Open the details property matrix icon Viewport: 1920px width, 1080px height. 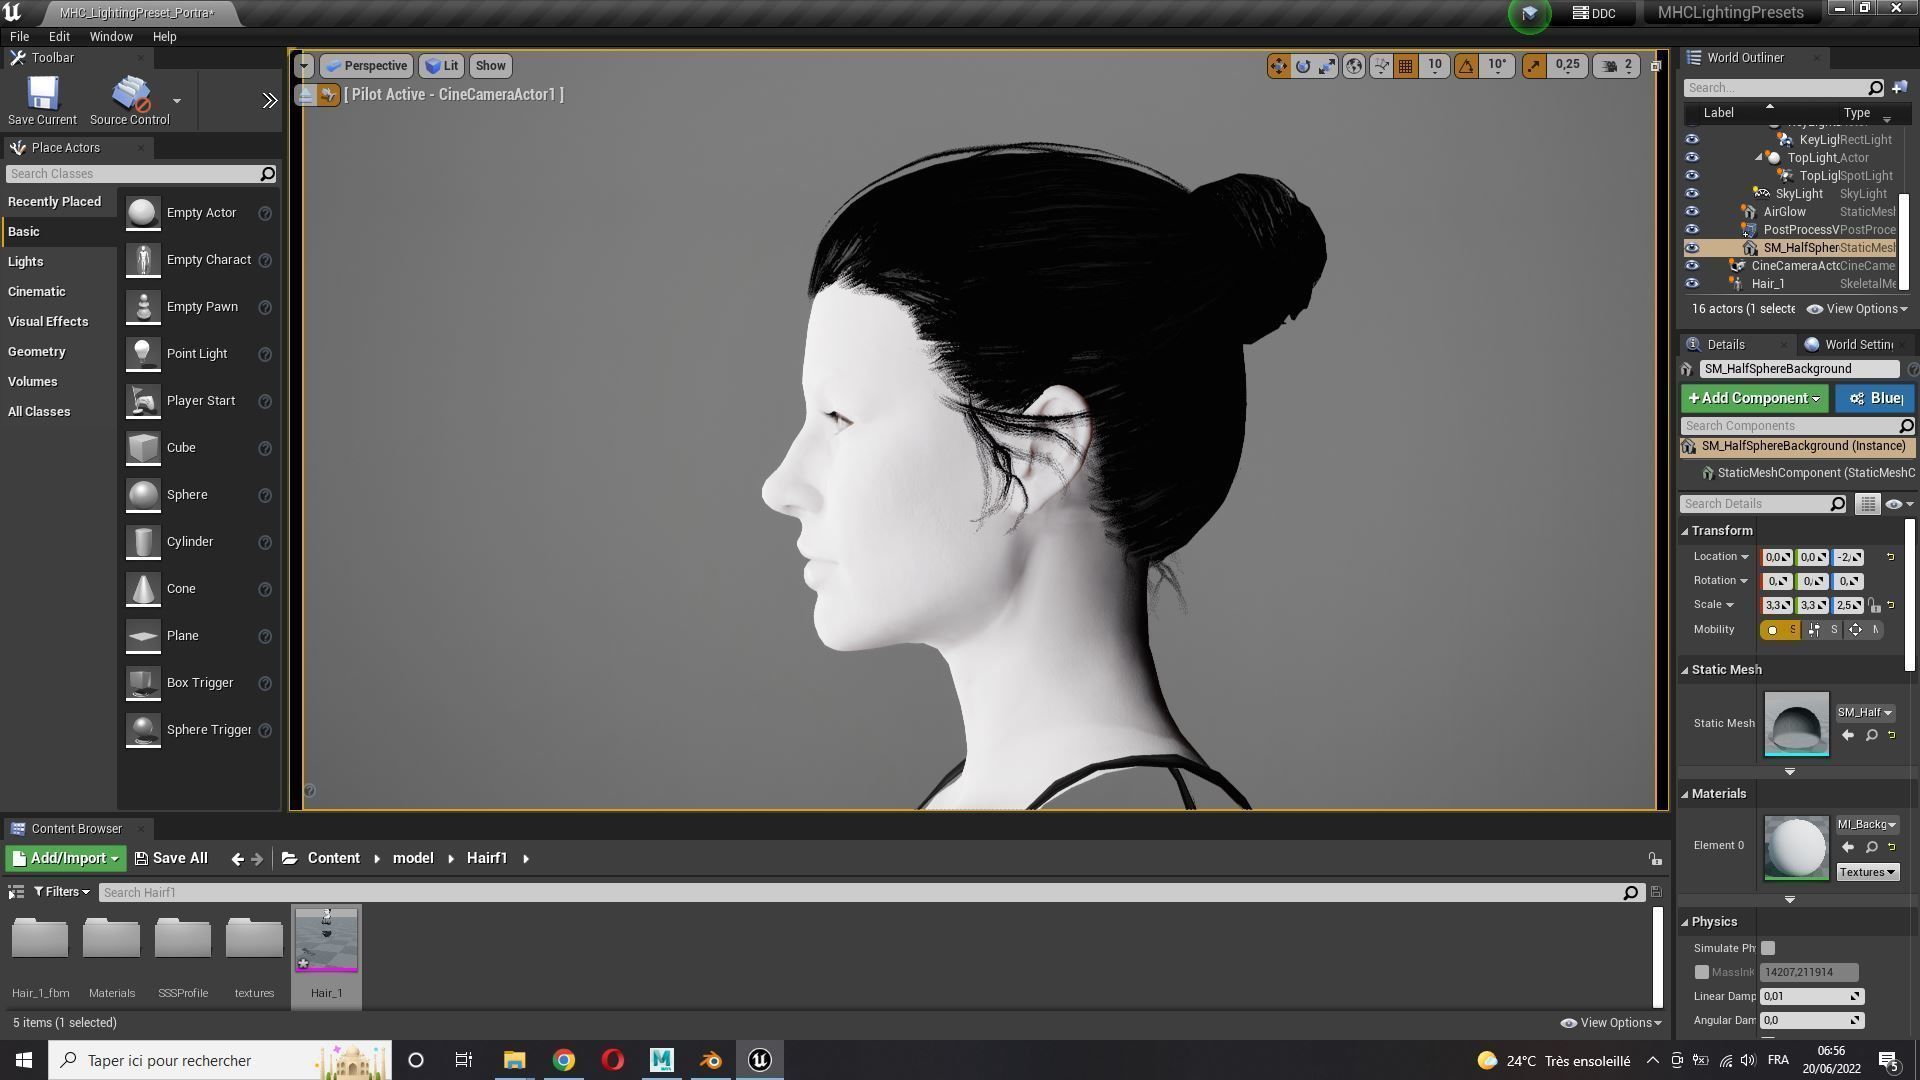coord(1867,505)
